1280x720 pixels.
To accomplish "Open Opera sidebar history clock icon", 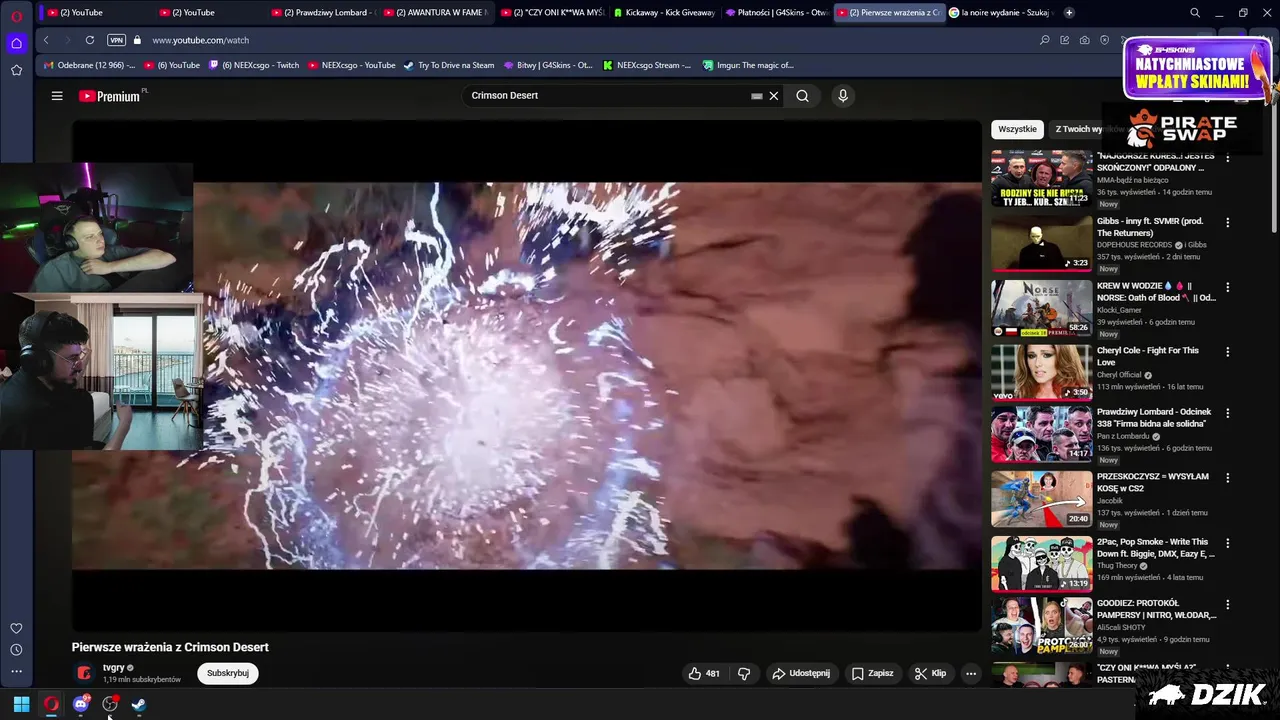I will point(16,650).
